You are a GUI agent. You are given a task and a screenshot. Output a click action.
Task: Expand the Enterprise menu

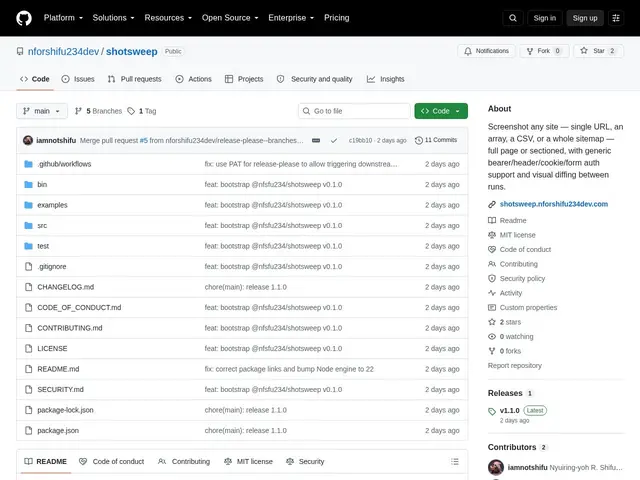pyautogui.click(x=291, y=18)
